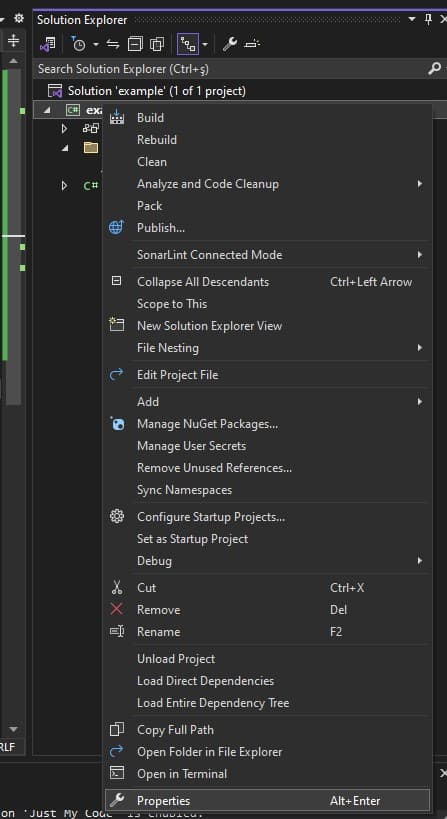
Task: Open dropdown beside the nested view button
Action: (205, 44)
